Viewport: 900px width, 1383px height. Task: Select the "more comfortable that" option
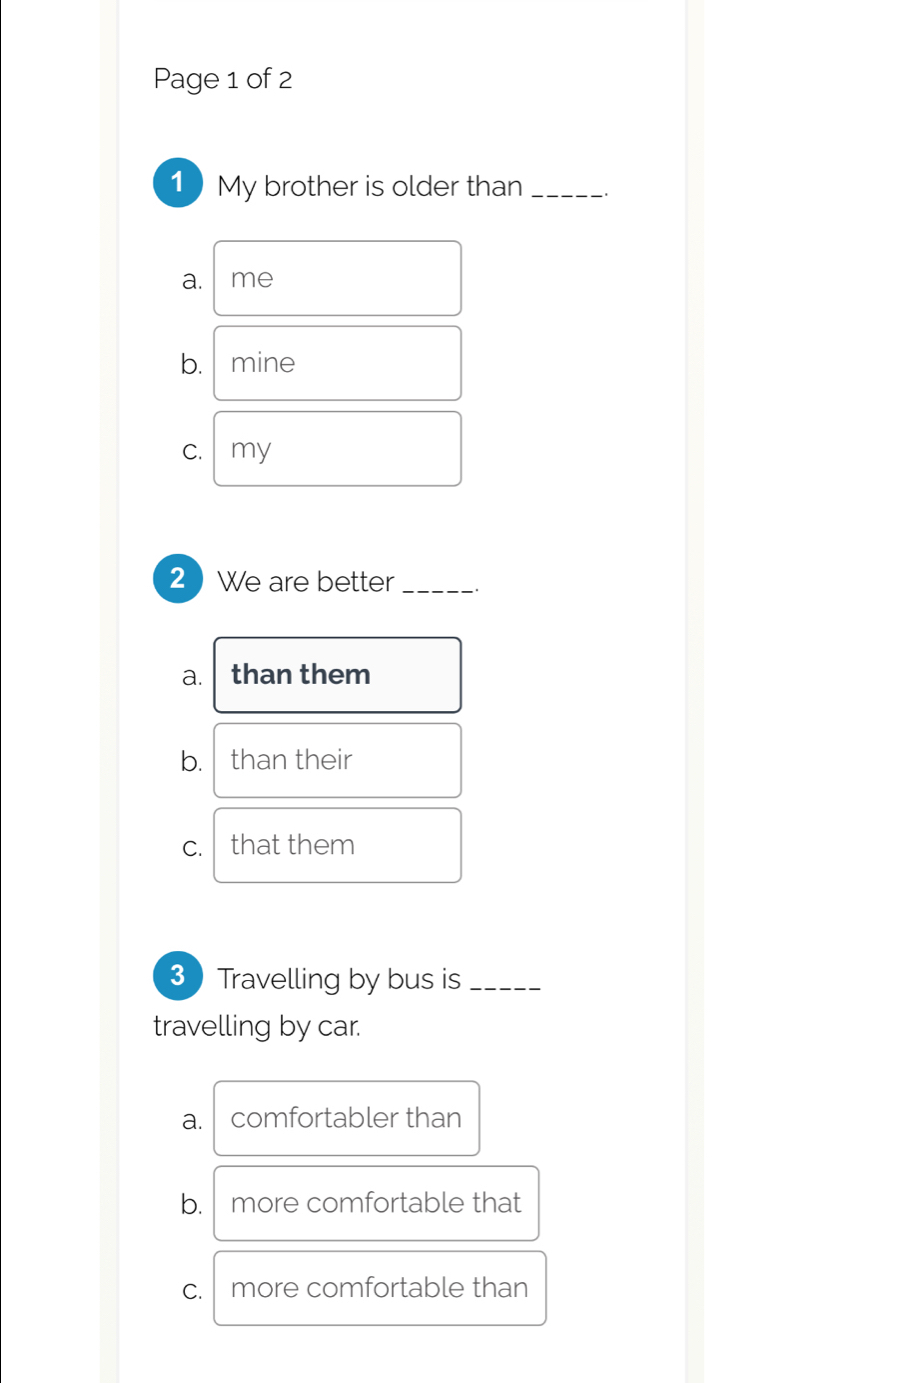[376, 1203]
